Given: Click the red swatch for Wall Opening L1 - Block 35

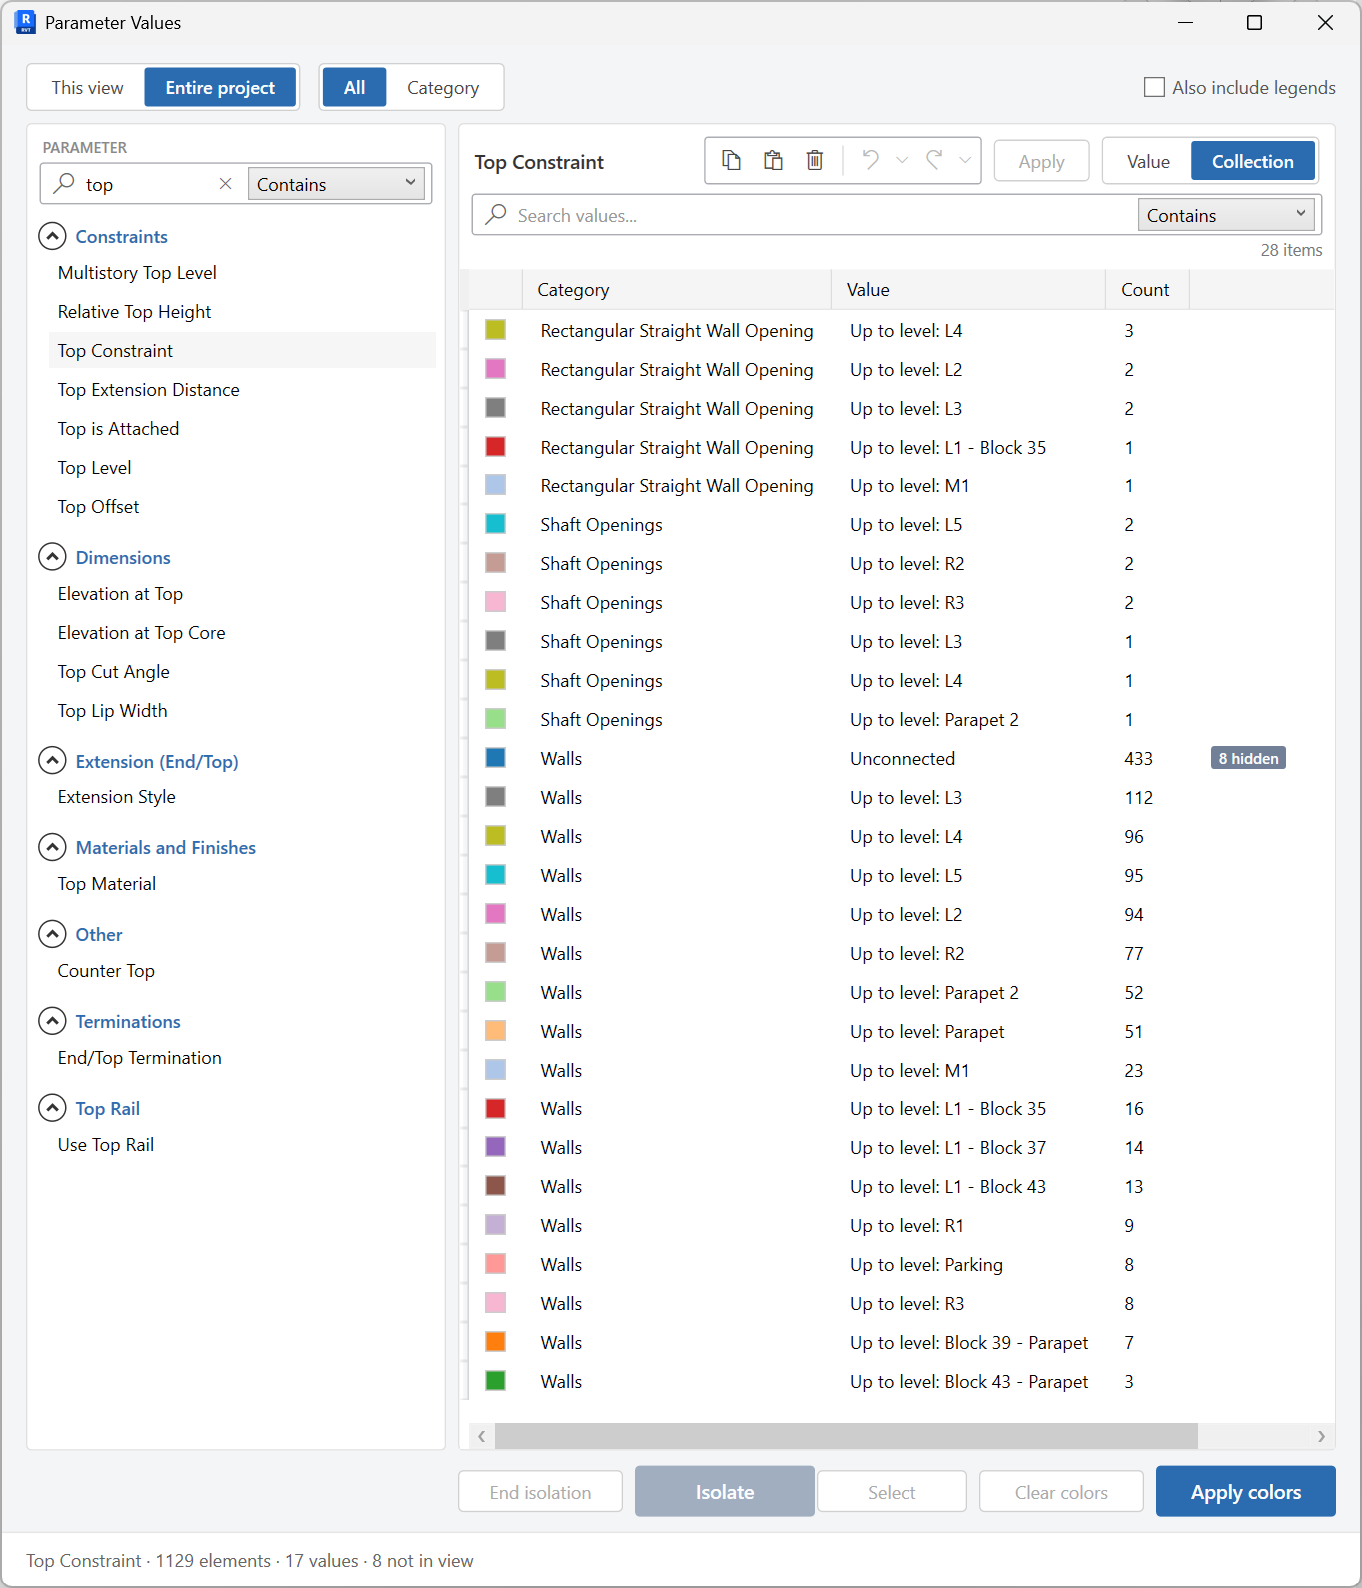Looking at the screenshot, I should (x=495, y=447).
